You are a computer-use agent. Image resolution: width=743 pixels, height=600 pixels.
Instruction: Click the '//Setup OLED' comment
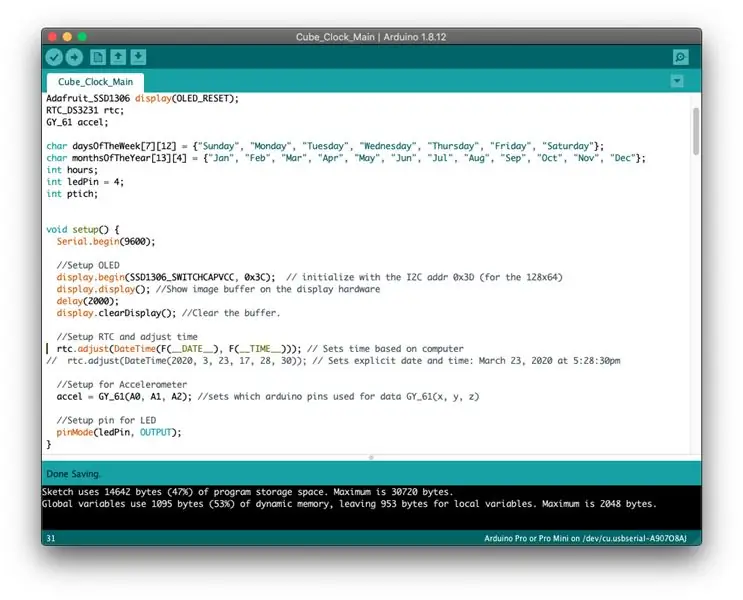pos(88,265)
